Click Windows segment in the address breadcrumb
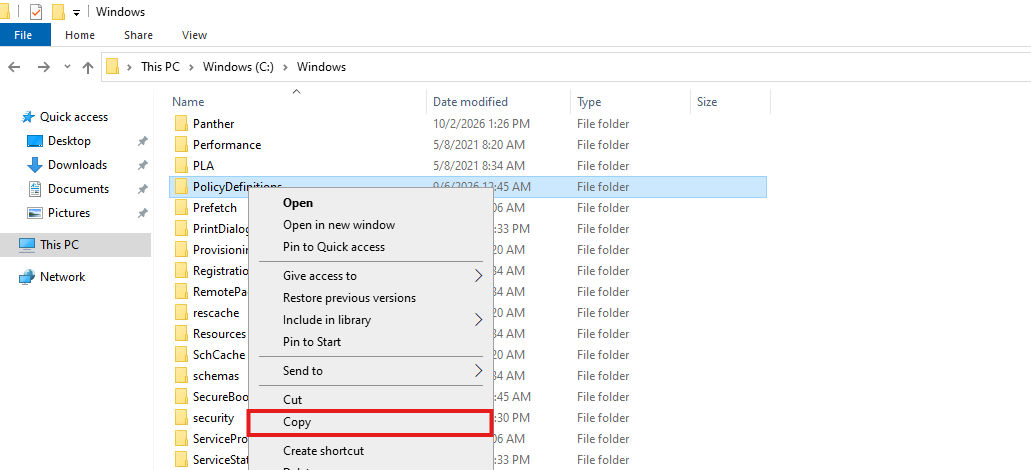1031x470 pixels. (322, 66)
